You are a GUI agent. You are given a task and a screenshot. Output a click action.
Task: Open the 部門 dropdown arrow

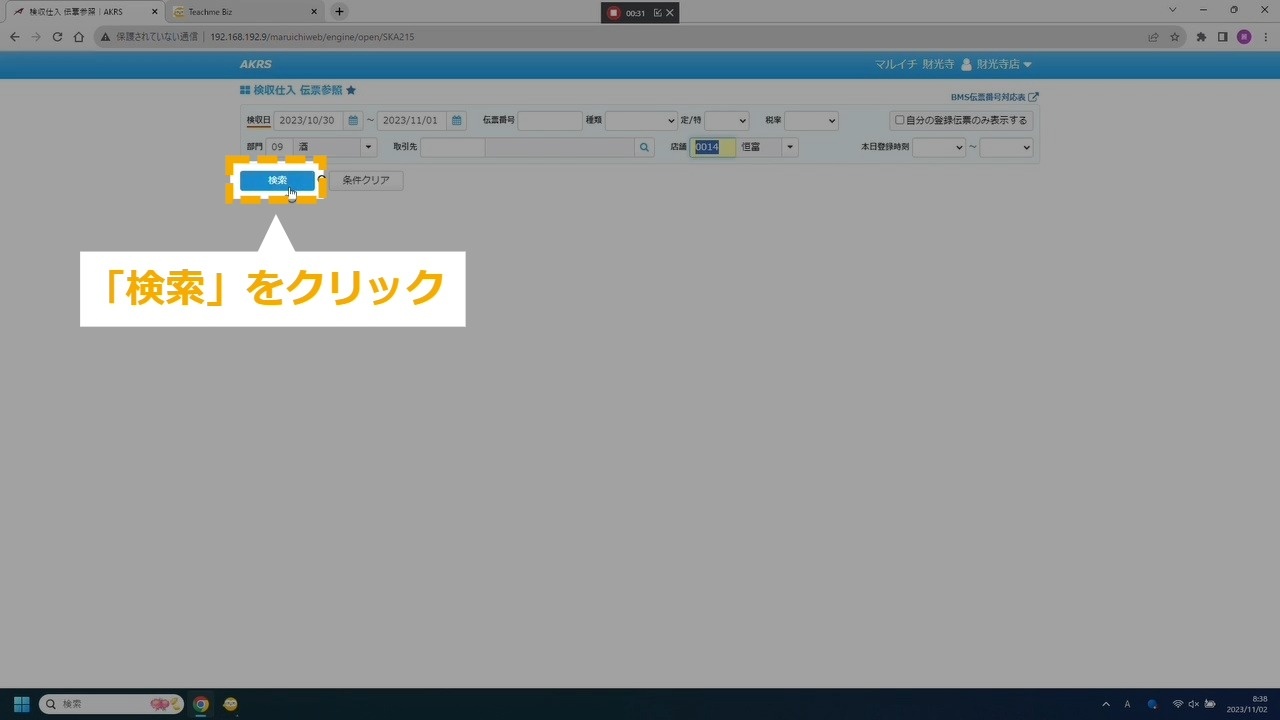[369, 147]
